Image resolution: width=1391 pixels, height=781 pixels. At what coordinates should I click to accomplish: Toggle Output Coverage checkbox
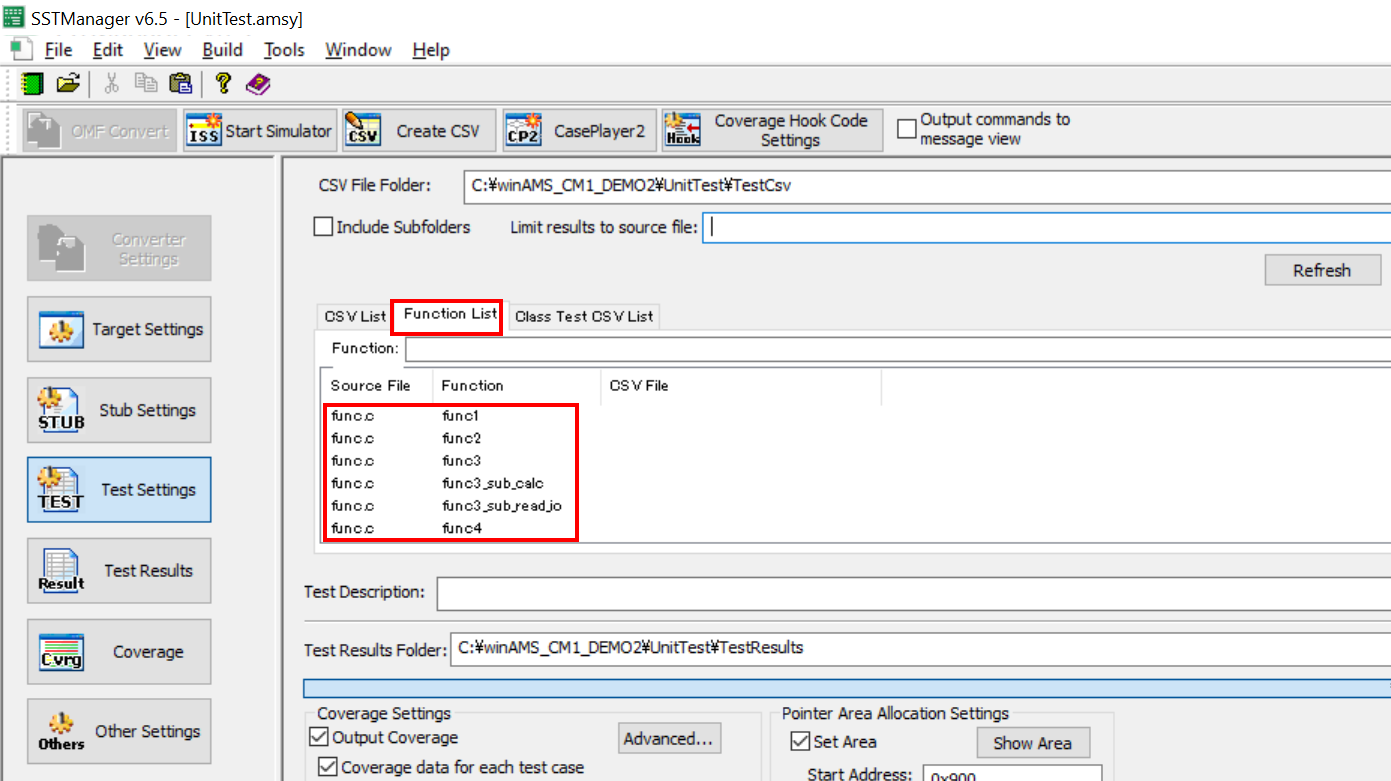tap(319, 738)
